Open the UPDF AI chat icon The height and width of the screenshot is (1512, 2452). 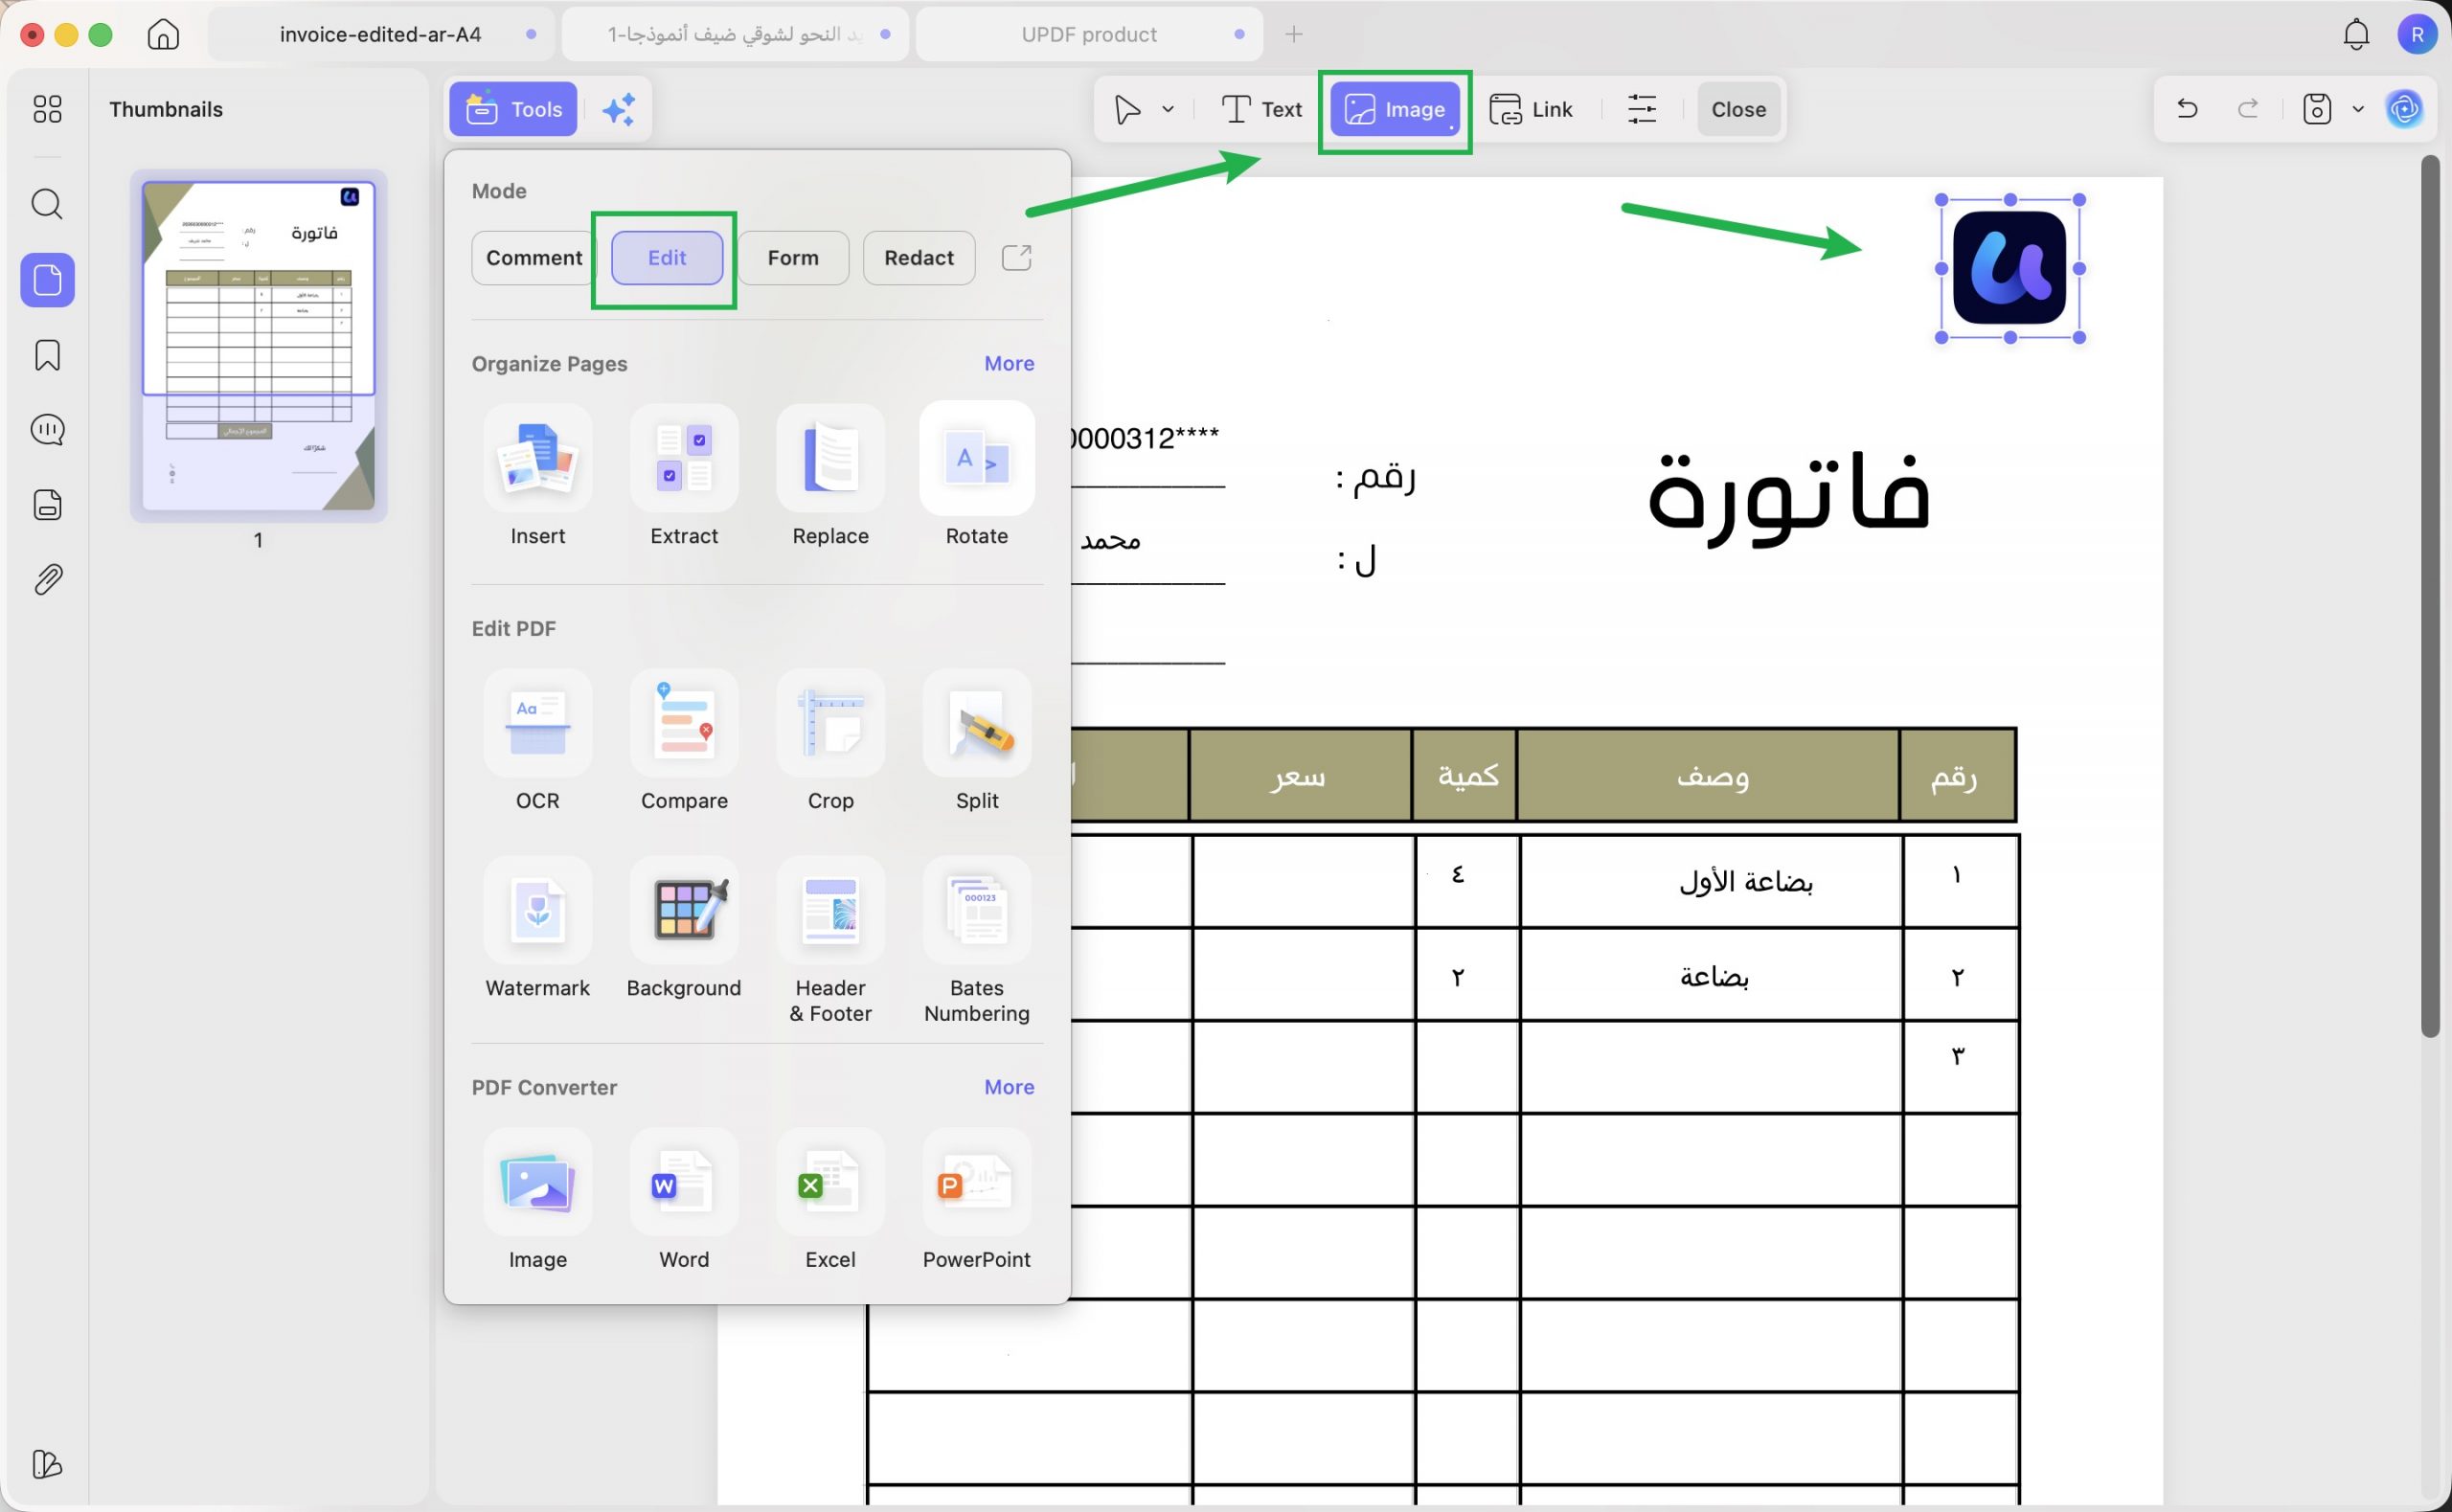click(x=2404, y=109)
